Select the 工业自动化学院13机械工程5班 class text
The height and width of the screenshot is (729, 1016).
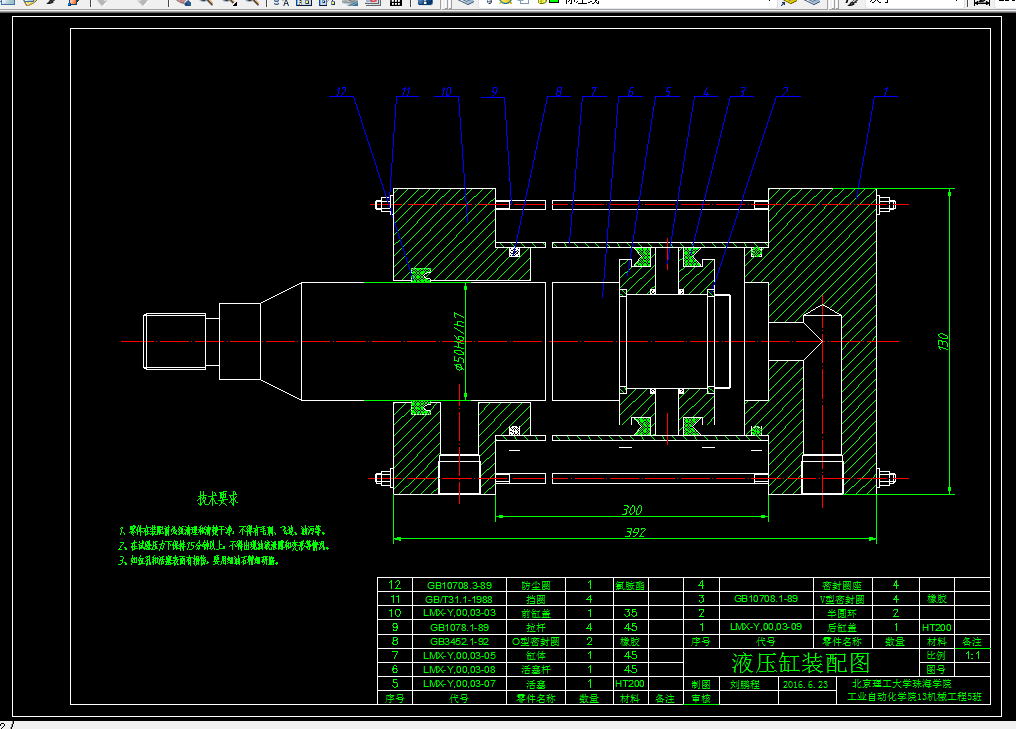tap(914, 697)
